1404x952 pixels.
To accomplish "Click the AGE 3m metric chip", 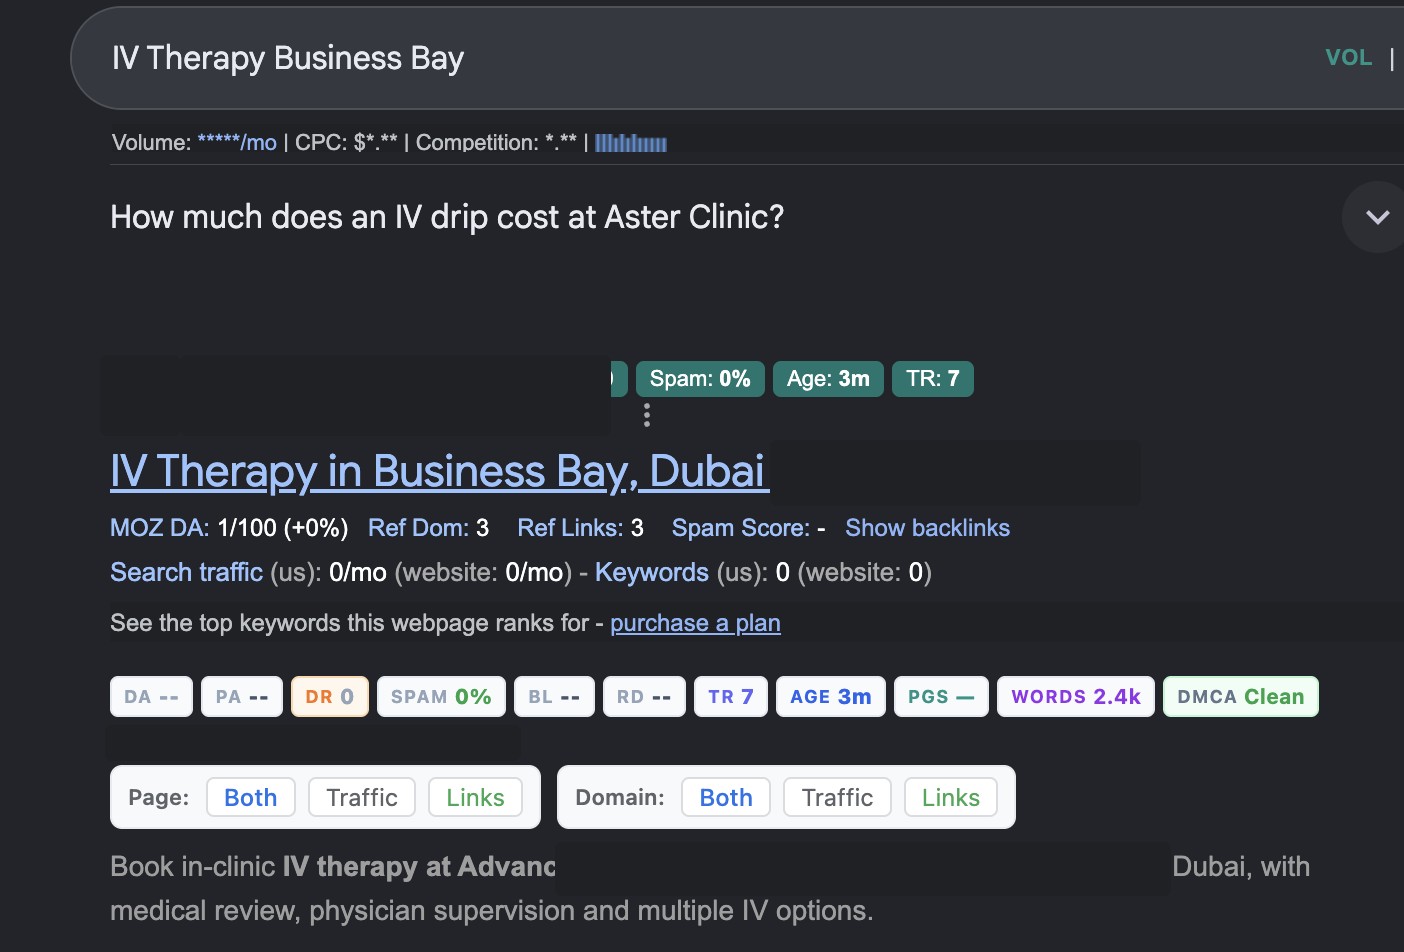I will pyautogui.click(x=831, y=697).
